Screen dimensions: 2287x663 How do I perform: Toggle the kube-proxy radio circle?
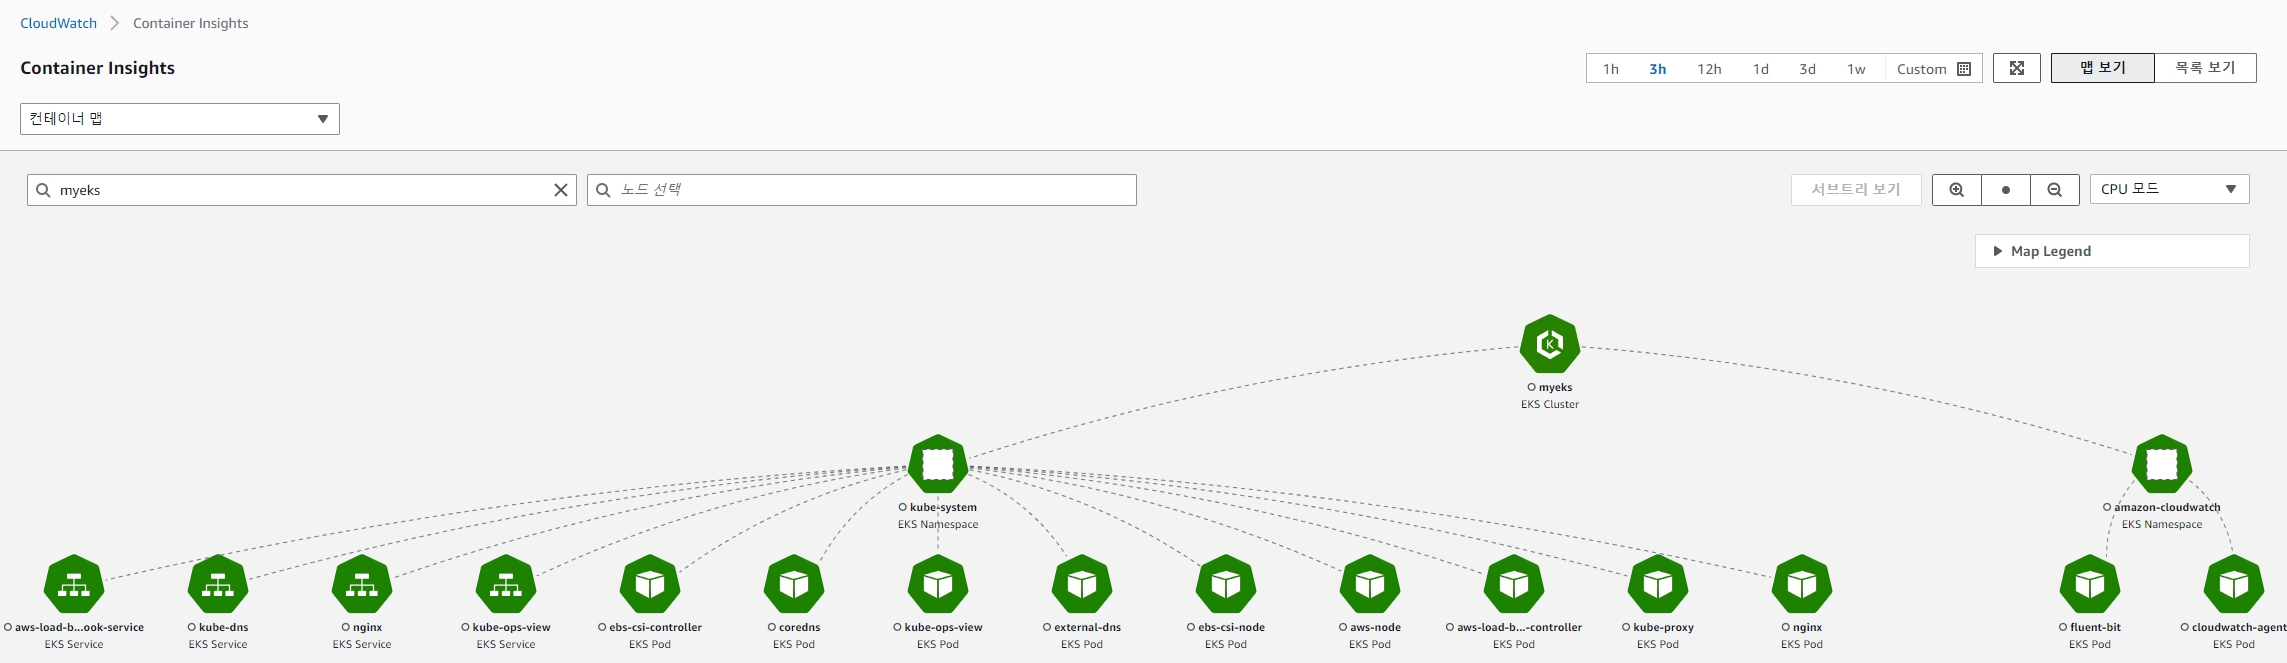pos(1626,627)
